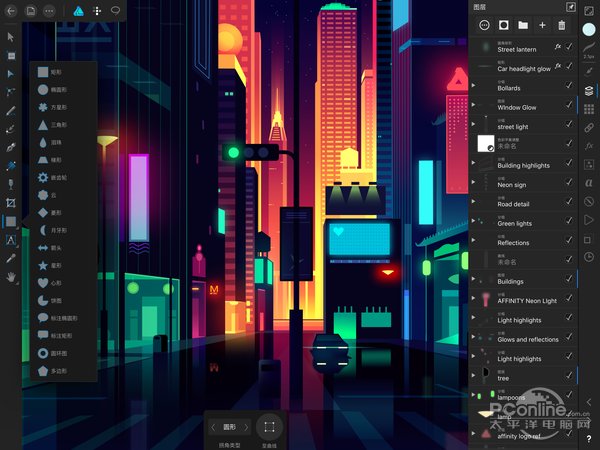600x450 pixels.
Task: Open the Swatches grid studio
Action: click(x=589, y=109)
